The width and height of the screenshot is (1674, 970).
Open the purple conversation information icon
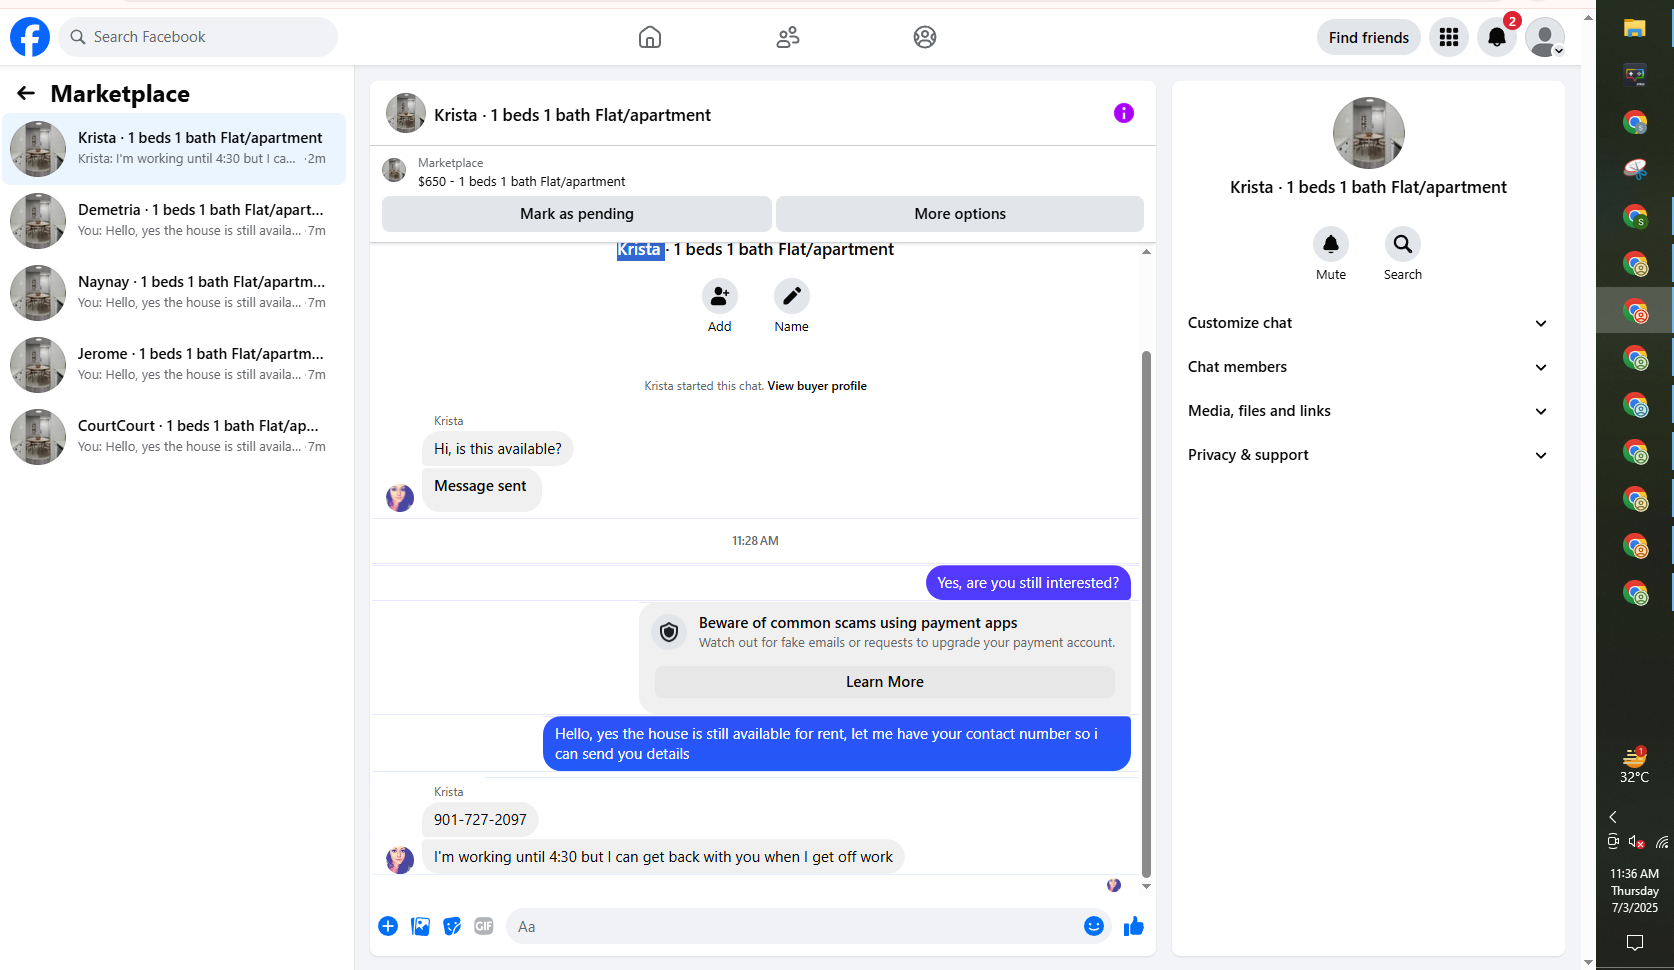pyautogui.click(x=1124, y=113)
